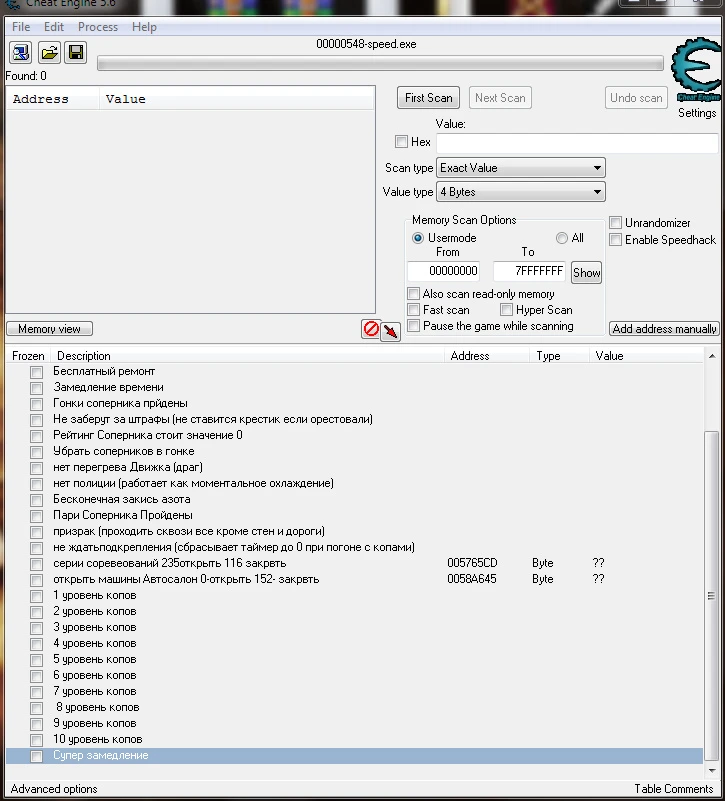Enable the Unrandomizer checkbox

pyautogui.click(x=615, y=223)
